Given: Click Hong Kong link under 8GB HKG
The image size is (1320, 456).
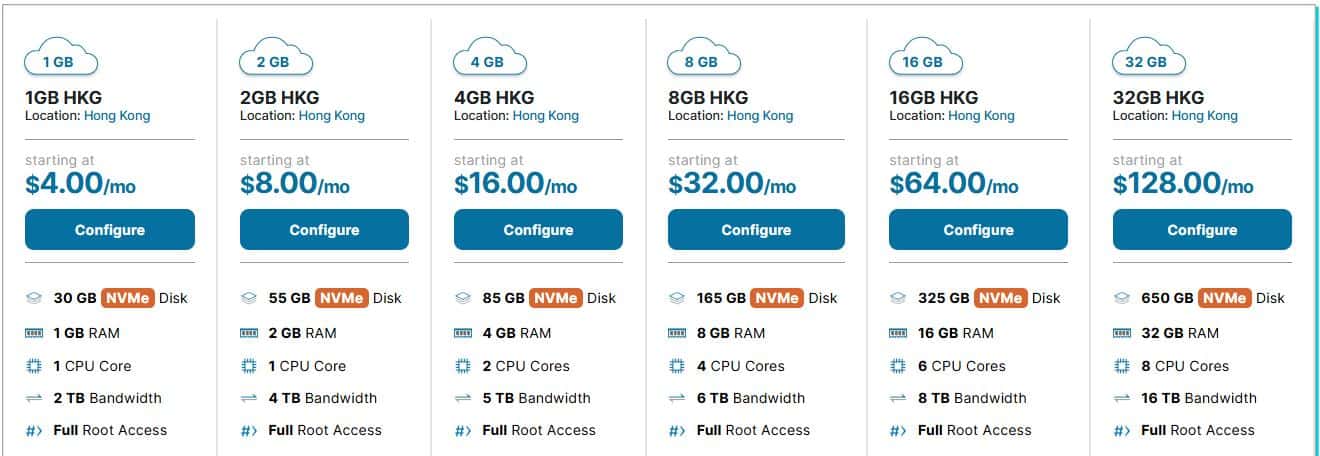Looking at the screenshot, I should coord(759,115).
